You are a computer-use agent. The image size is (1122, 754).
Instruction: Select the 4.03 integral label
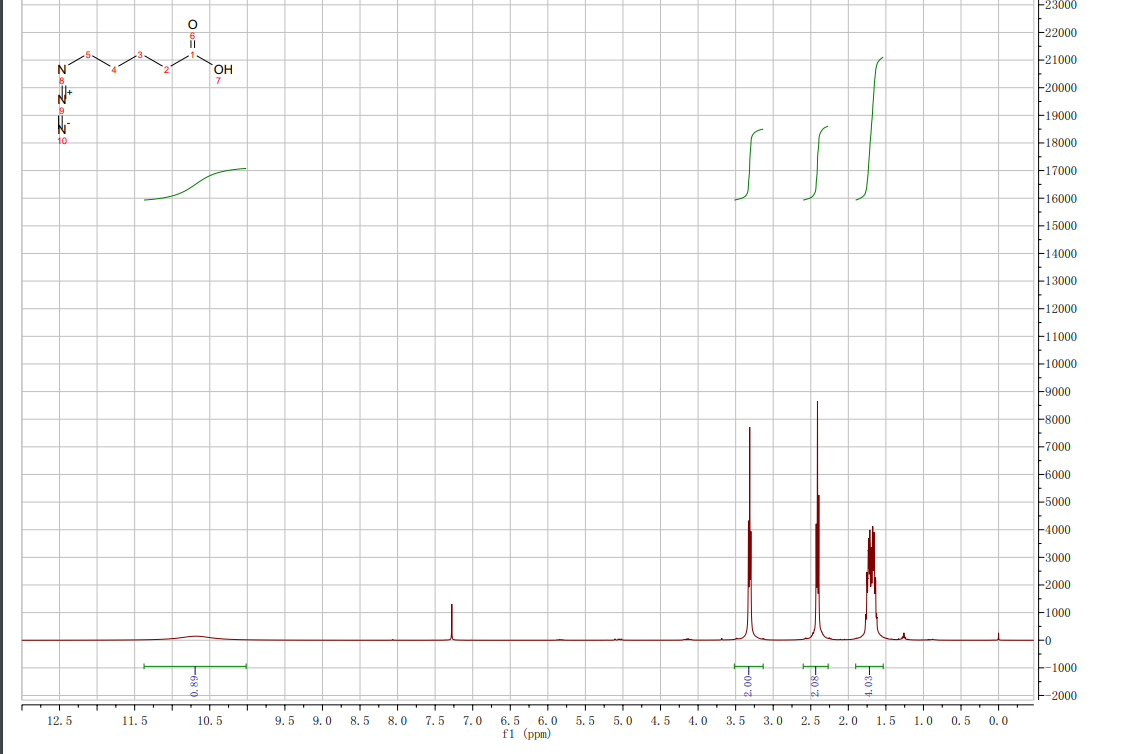coord(869,685)
